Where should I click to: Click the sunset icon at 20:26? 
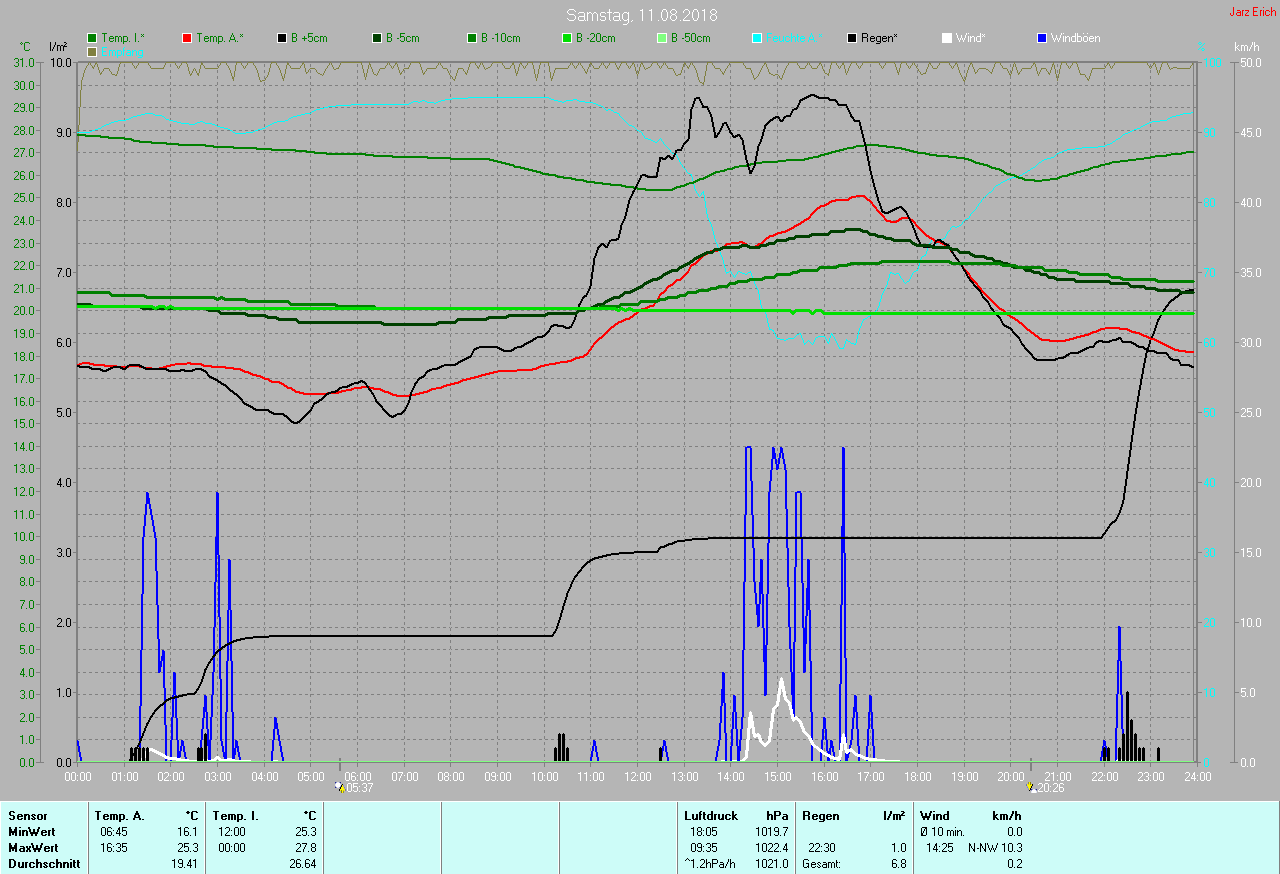[1030, 788]
